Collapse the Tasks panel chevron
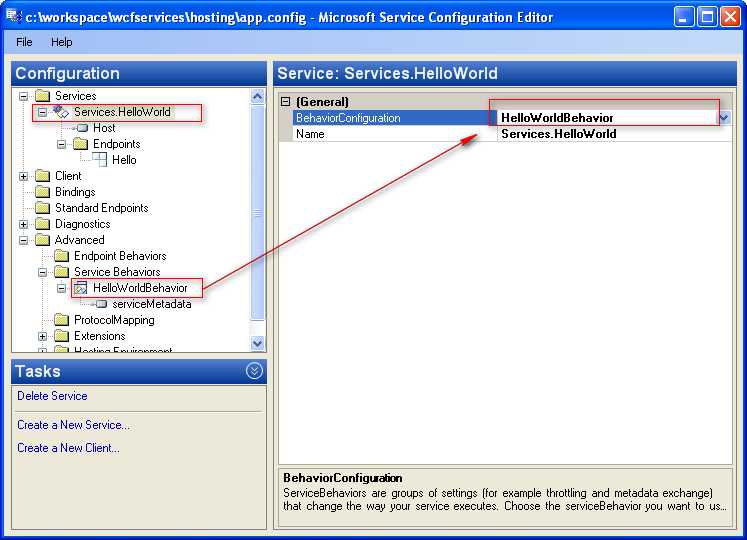Image resolution: width=747 pixels, height=540 pixels. (x=254, y=371)
